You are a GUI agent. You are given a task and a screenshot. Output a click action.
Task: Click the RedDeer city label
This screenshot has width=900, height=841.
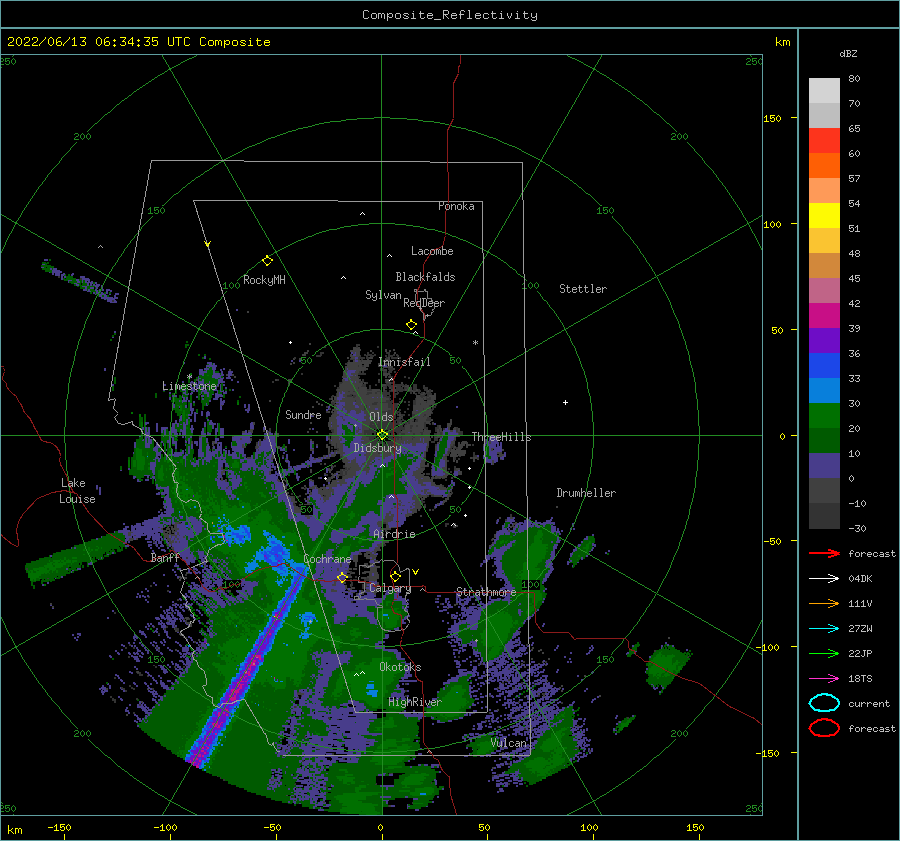424,303
